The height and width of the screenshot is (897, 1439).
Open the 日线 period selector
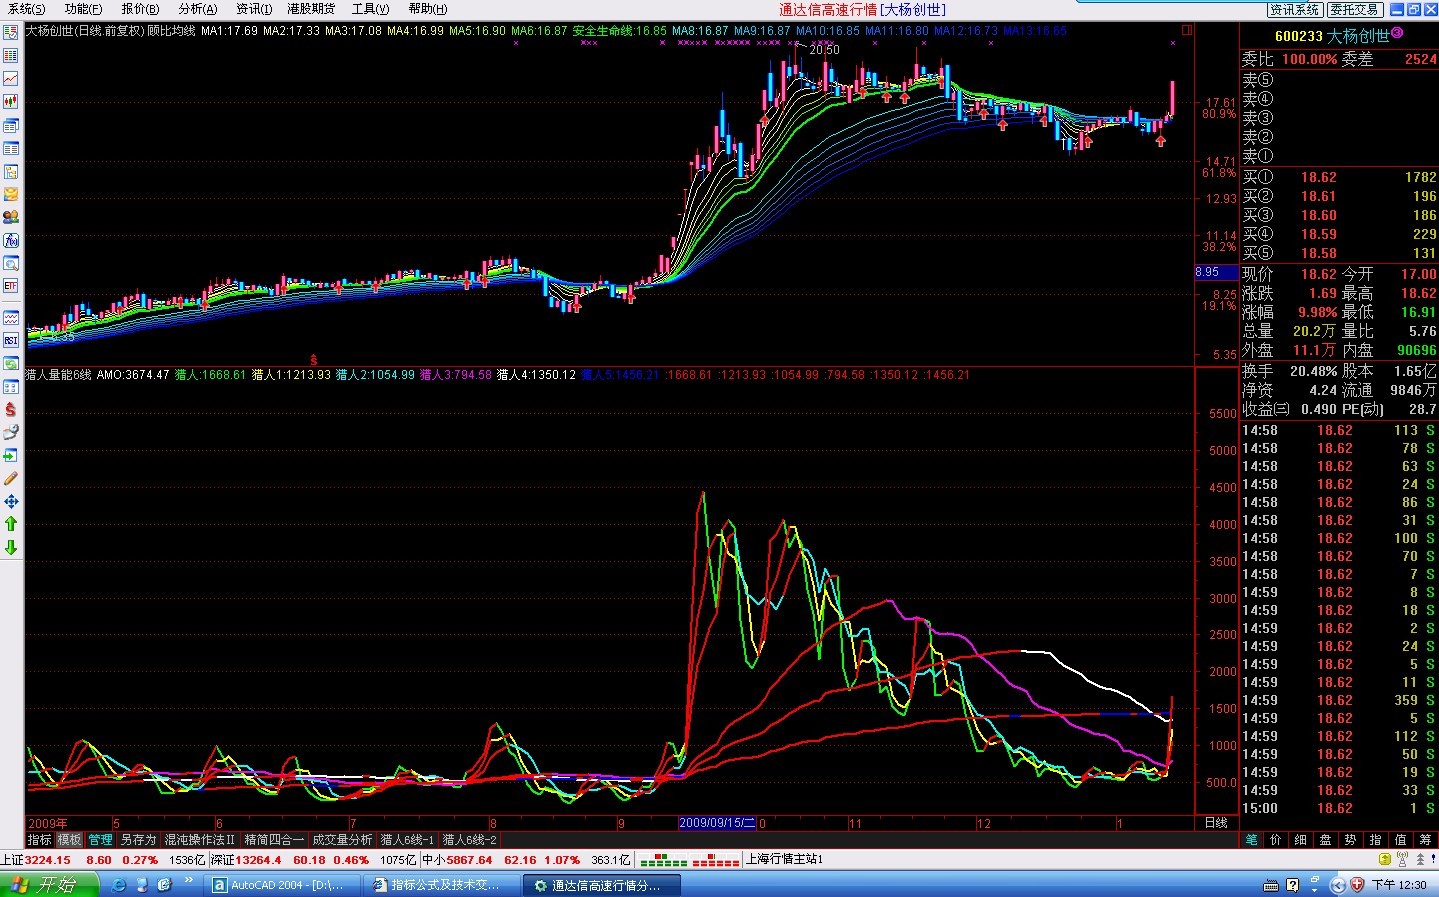1216,823
